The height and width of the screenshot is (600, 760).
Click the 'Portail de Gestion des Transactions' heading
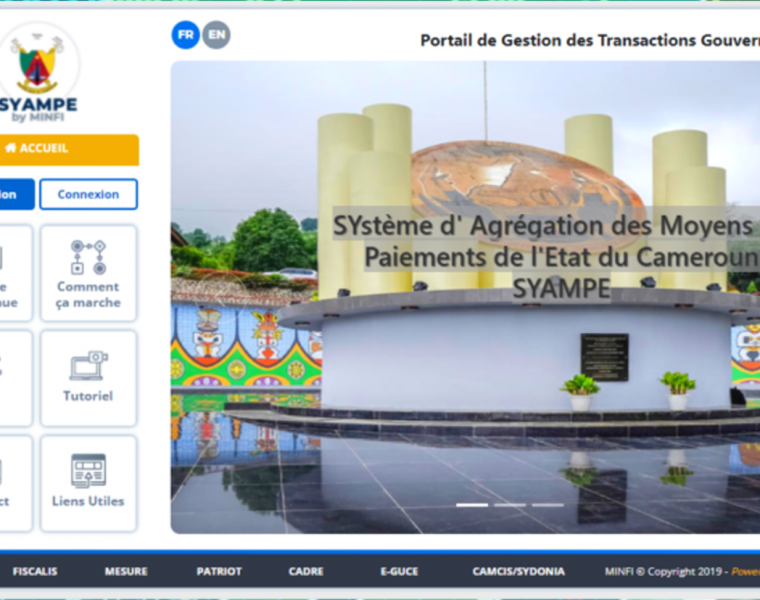tap(590, 40)
